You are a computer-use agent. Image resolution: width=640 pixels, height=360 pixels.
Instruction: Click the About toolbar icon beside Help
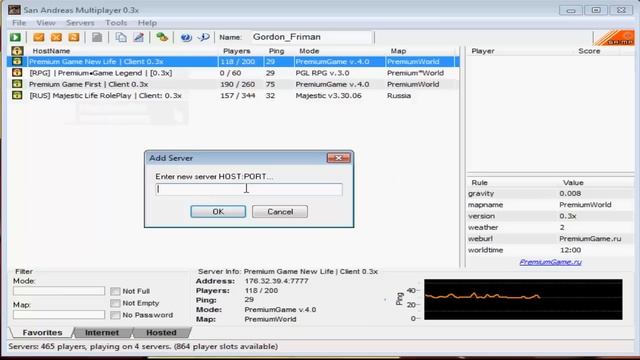204,37
